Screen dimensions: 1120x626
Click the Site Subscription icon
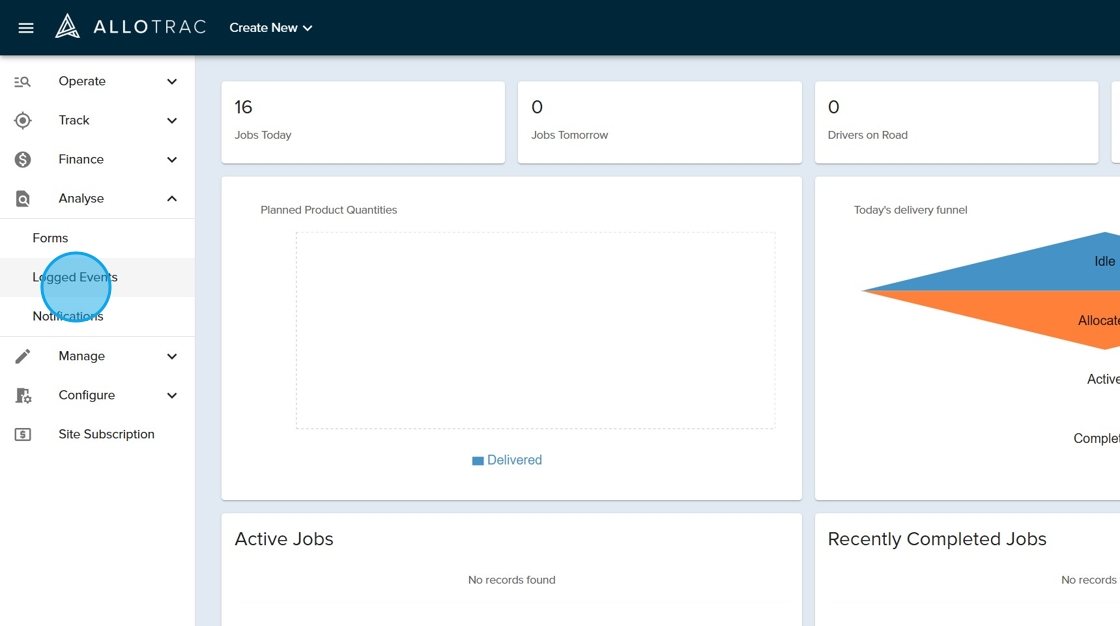(22, 435)
